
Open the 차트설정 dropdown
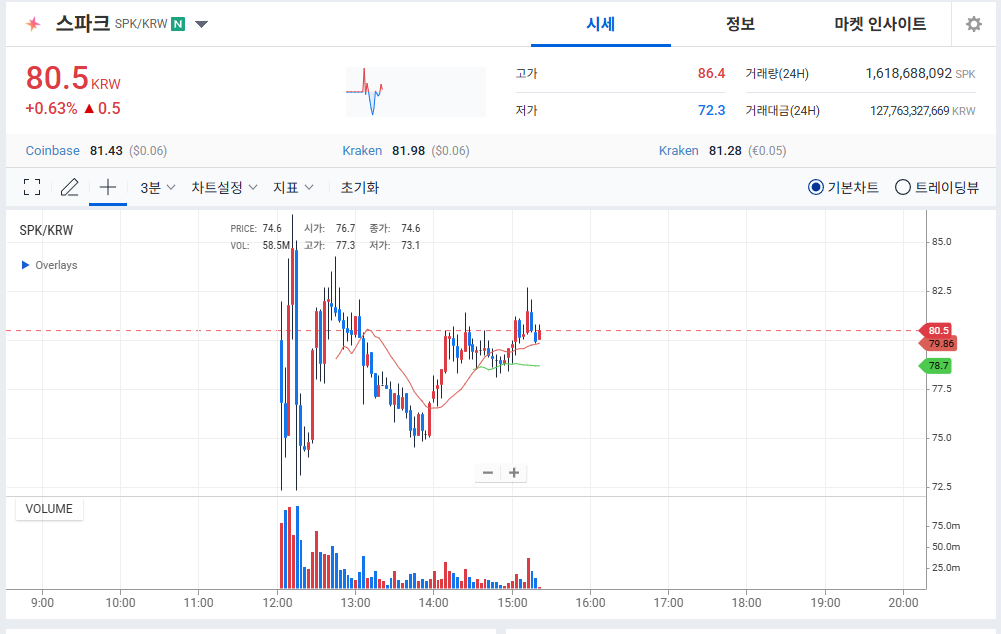(224, 187)
